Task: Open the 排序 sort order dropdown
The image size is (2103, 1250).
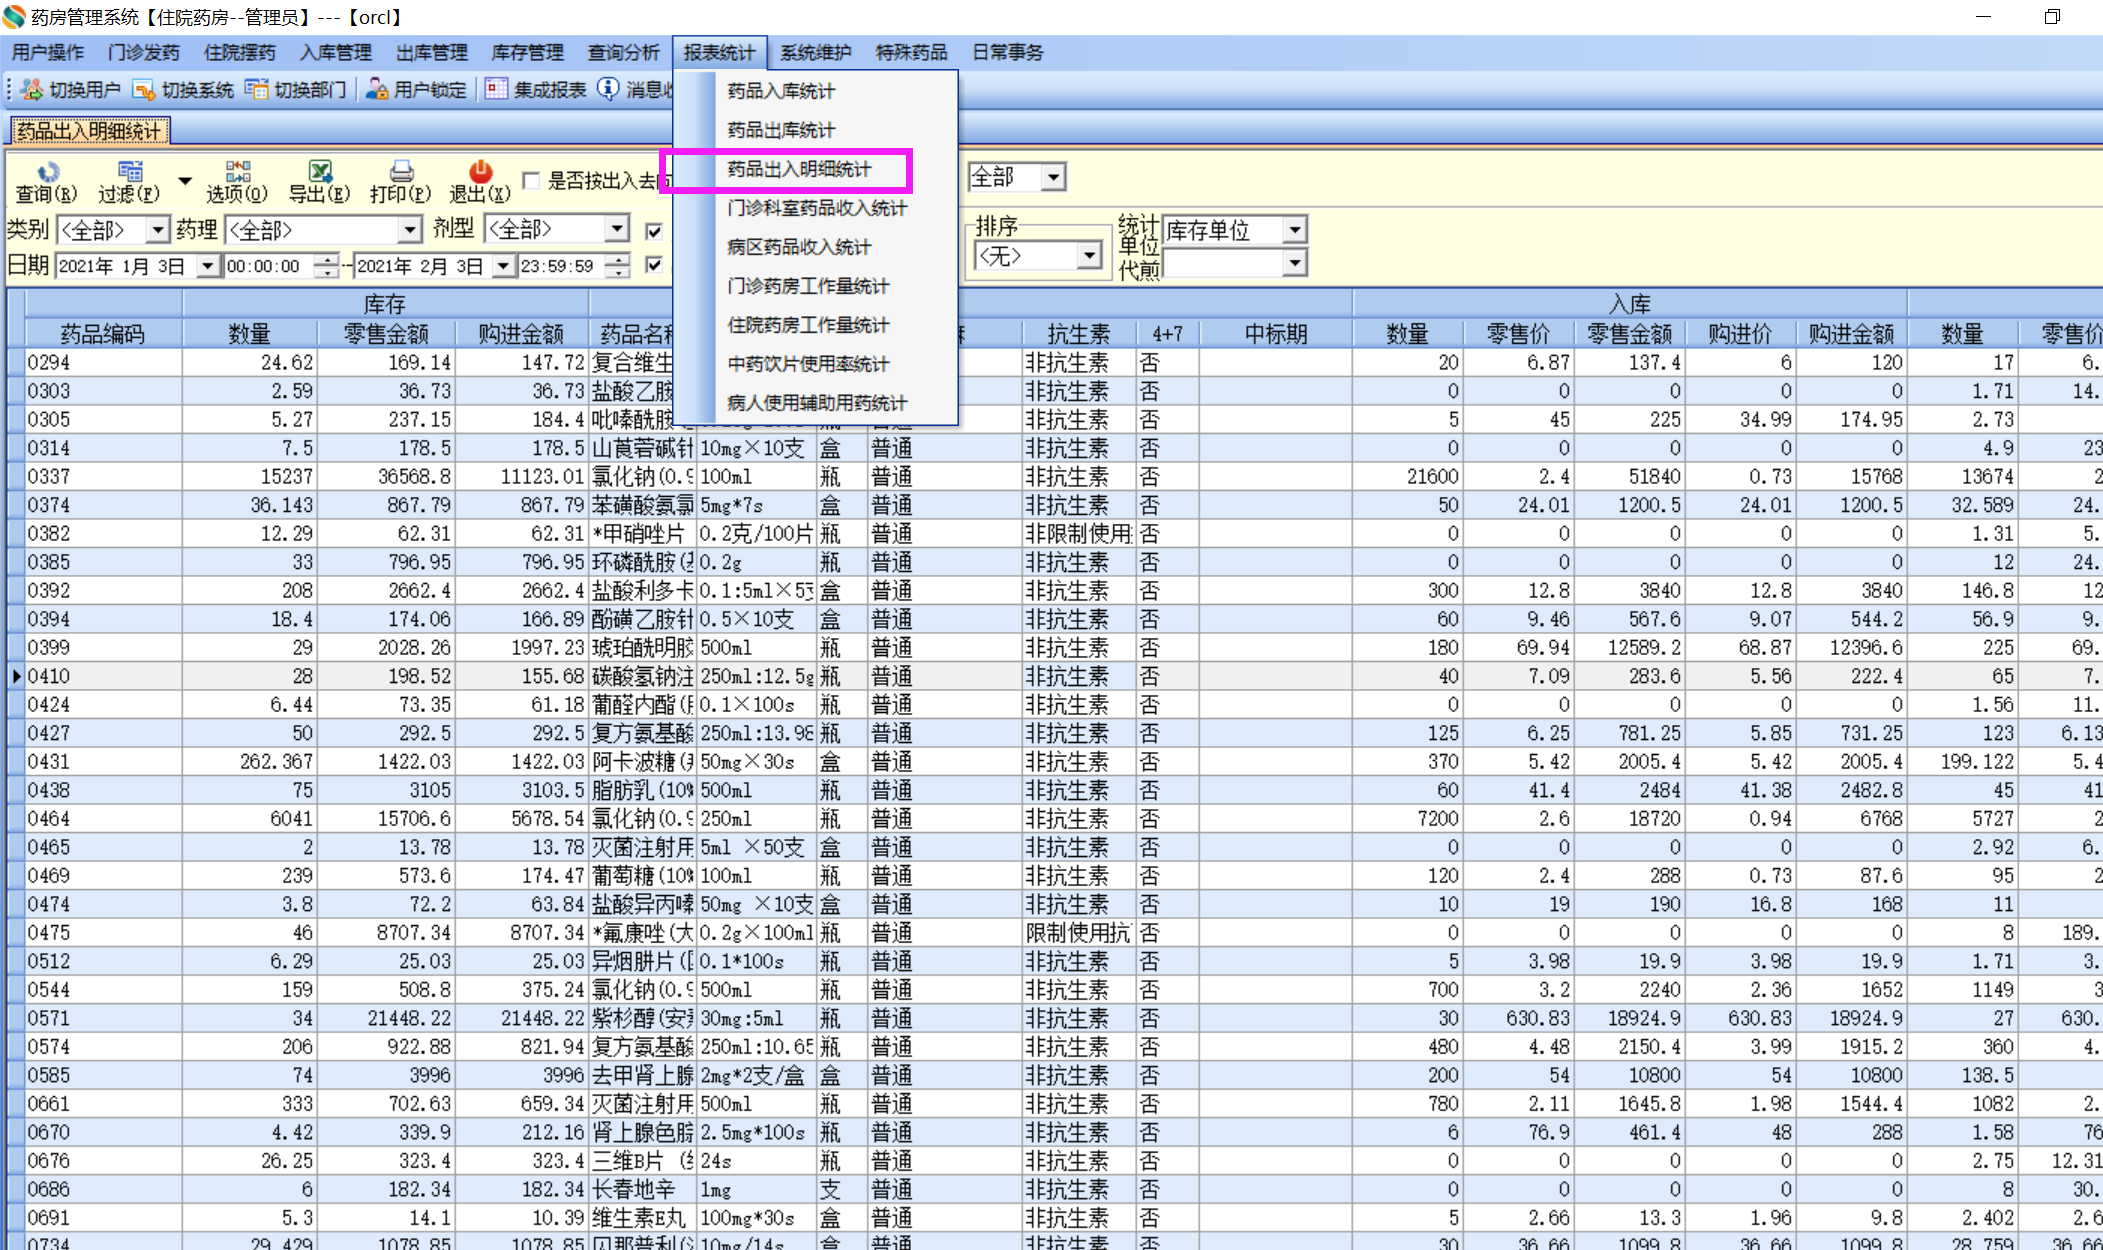Action: coord(1089,256)
